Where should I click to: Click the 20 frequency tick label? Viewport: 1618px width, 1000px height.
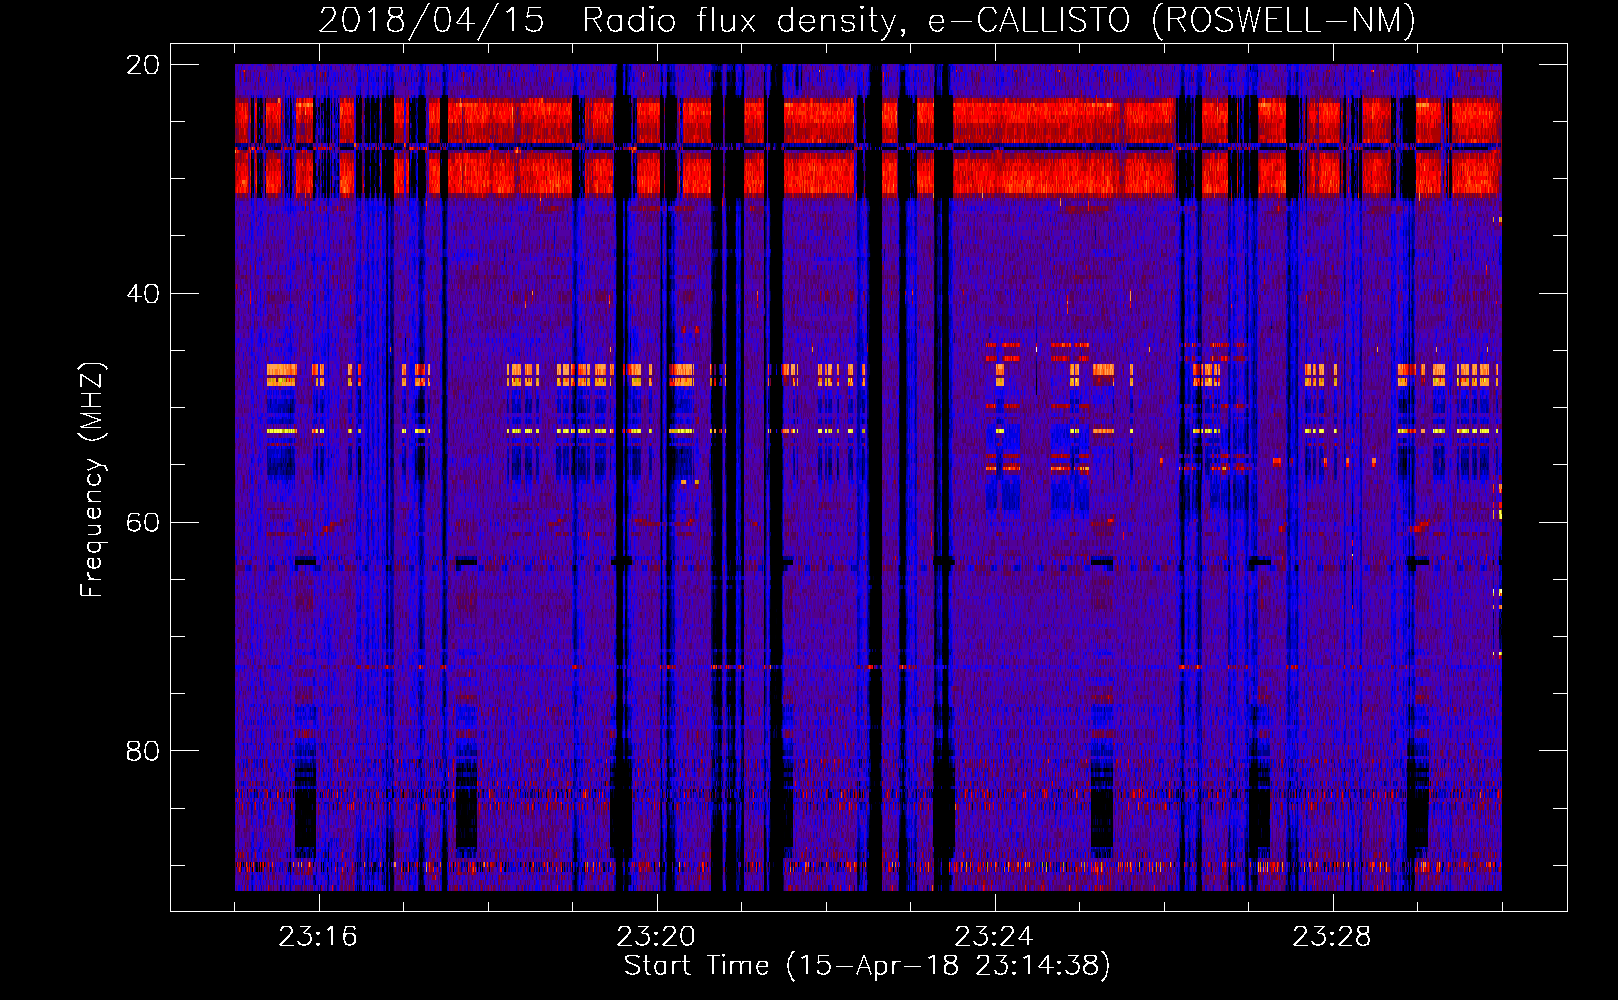pyautogui.click(x=142, y=65)
